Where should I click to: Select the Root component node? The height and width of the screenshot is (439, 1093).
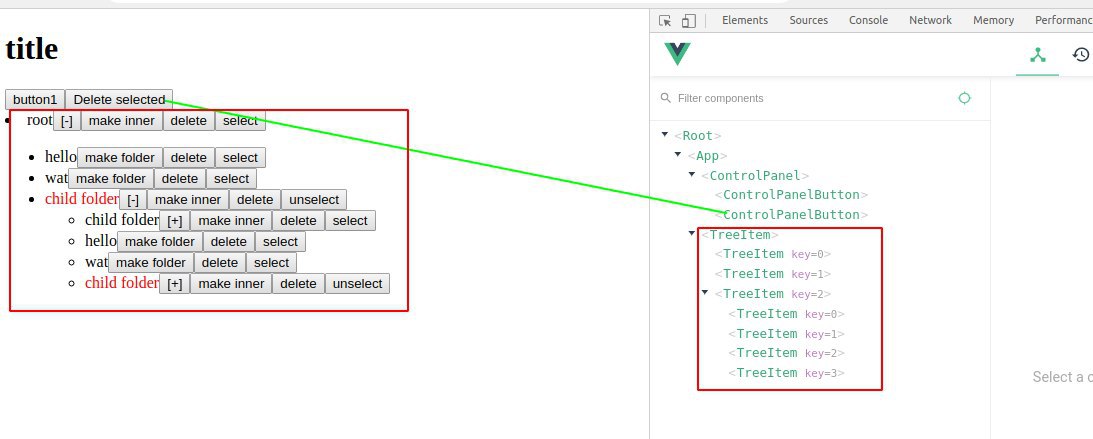pyautogui.click(x=698, y=135)
